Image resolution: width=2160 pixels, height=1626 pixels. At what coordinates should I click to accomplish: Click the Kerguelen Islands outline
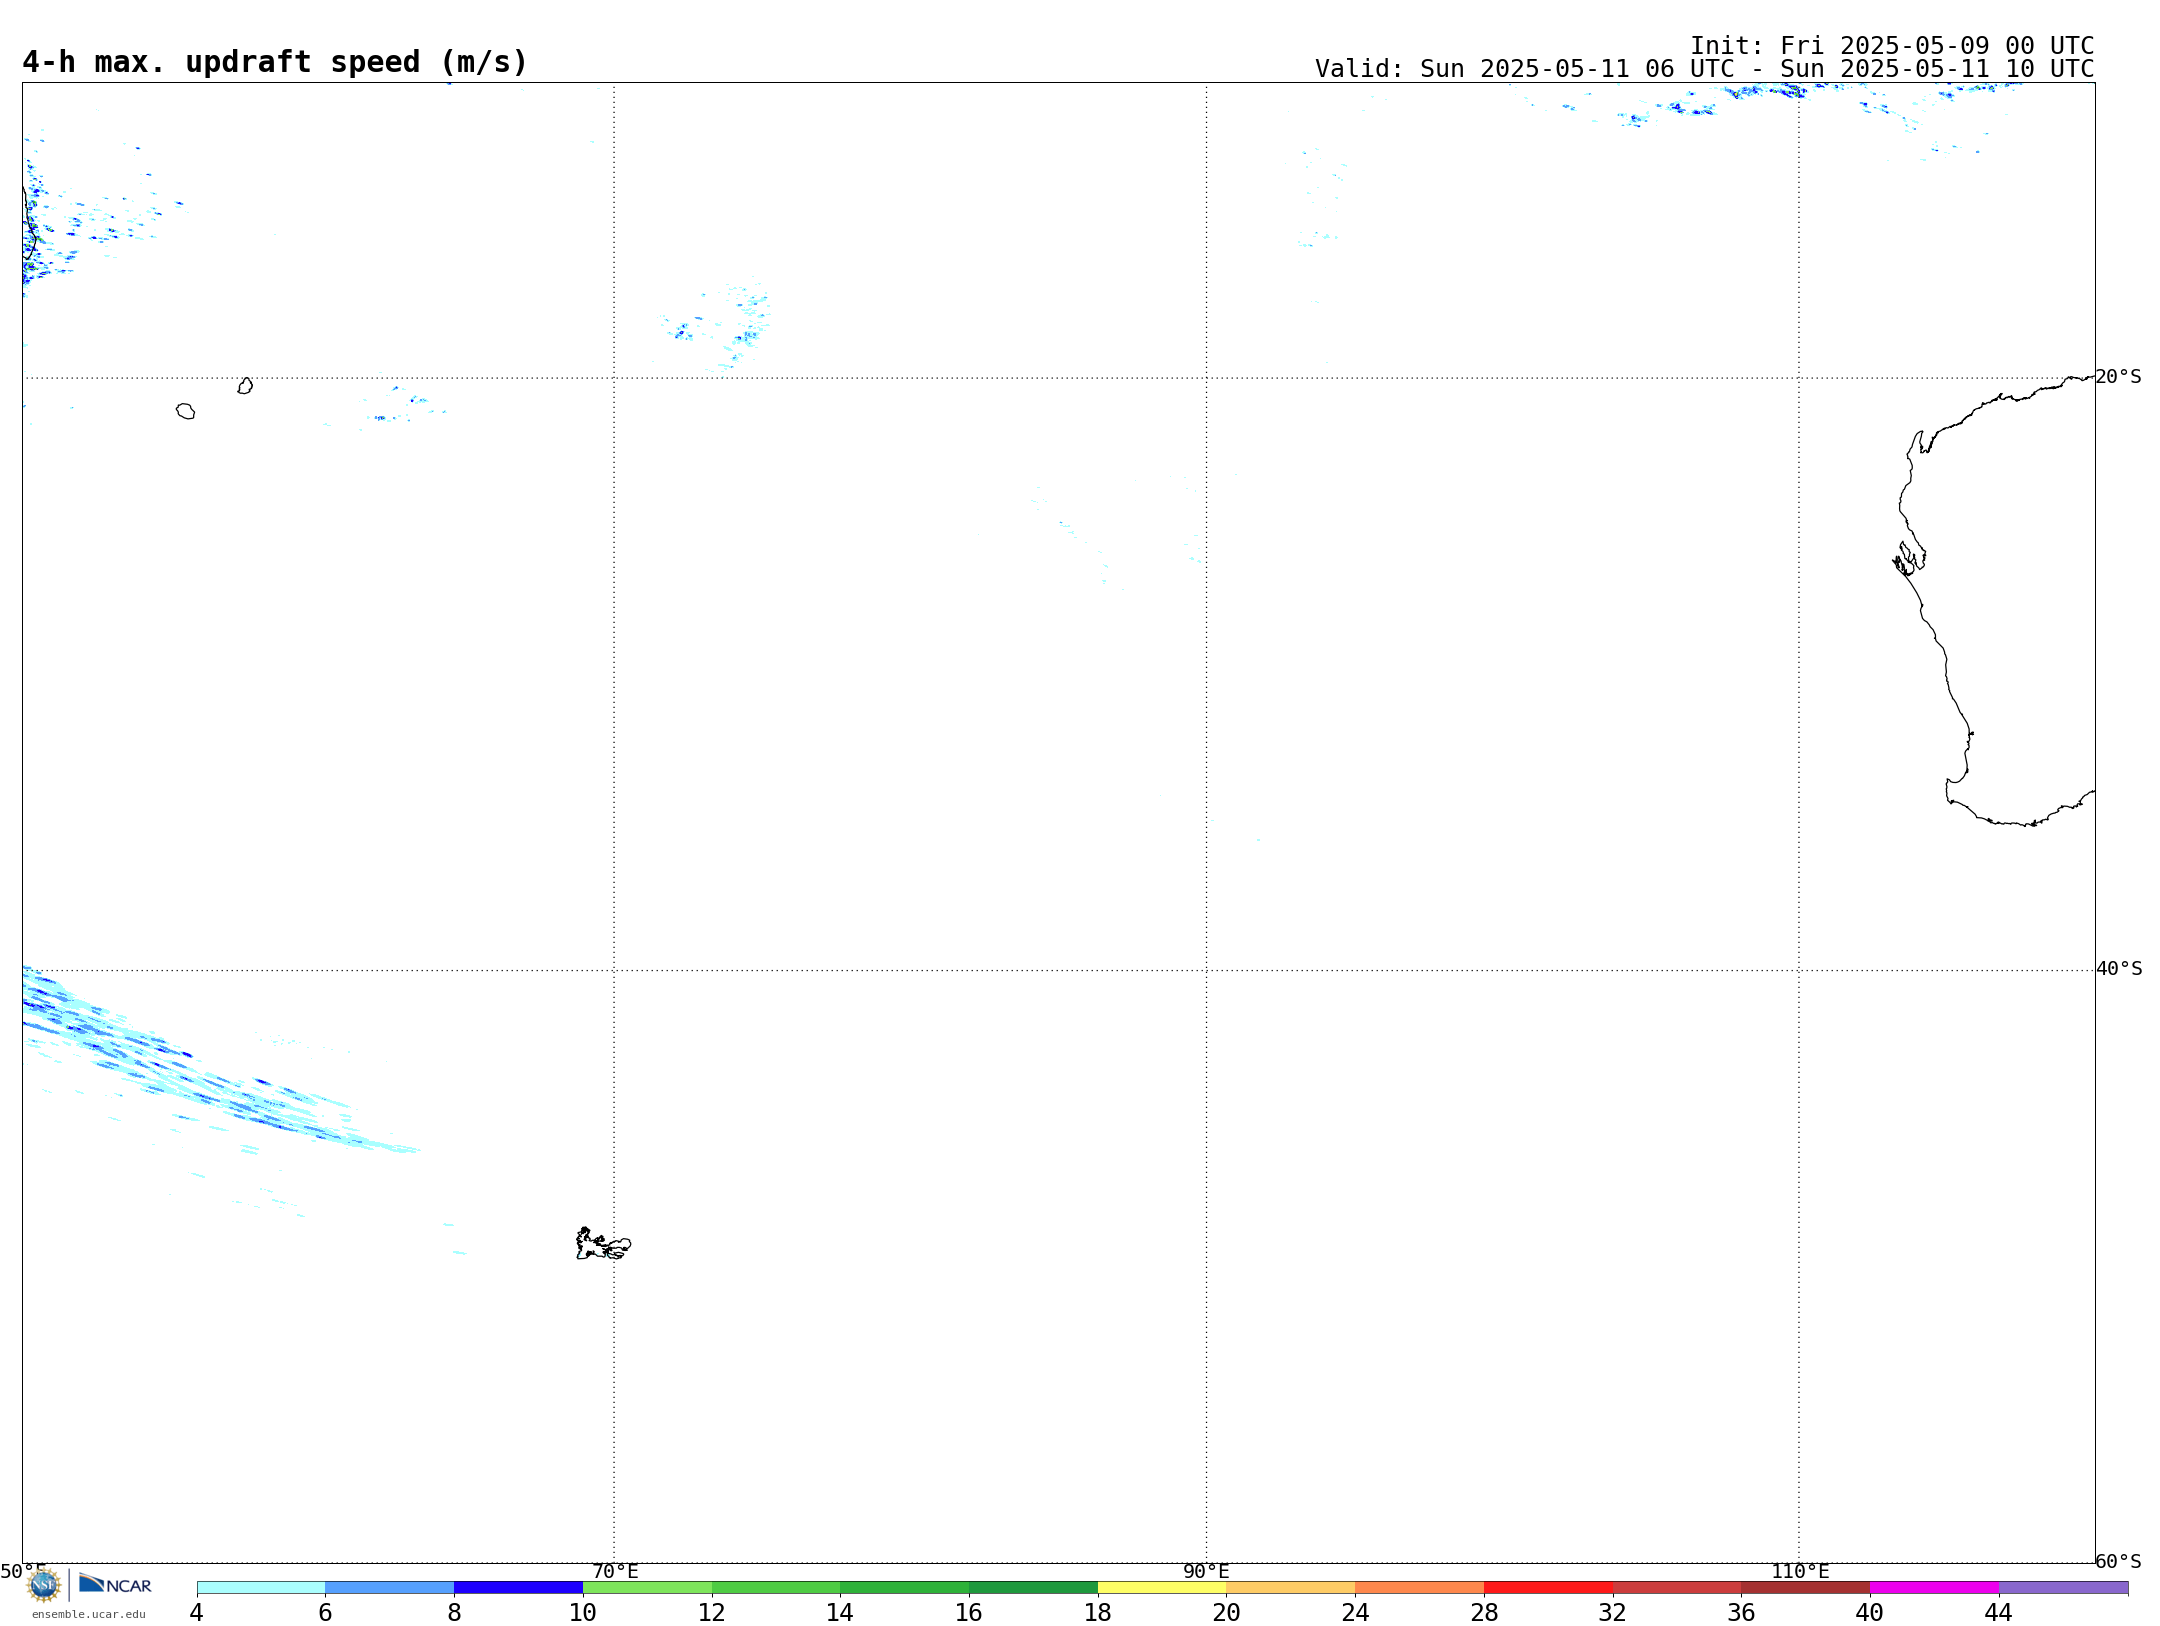(x=603, y=1244)
